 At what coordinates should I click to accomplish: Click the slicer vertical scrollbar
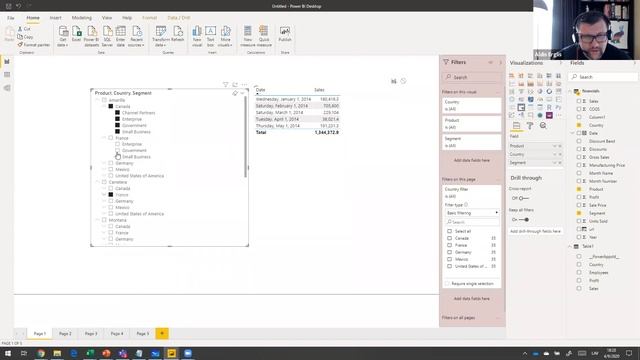tap(246, 137)
